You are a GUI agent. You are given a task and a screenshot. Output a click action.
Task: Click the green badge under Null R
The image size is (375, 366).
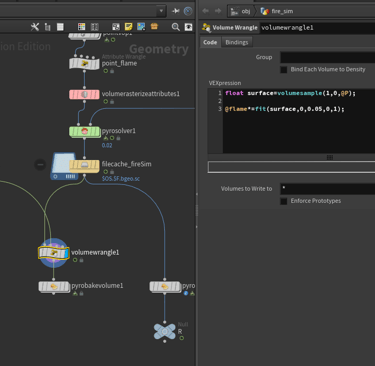click(x=182, y=338)
